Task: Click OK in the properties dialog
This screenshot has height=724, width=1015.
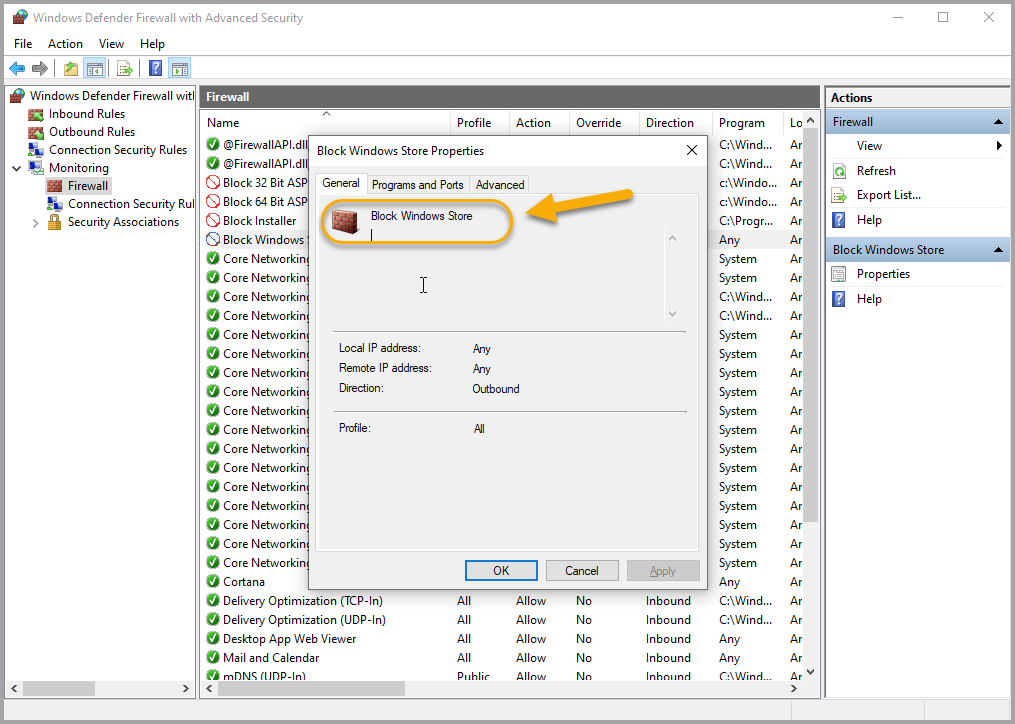Action: tap(501, 570)
